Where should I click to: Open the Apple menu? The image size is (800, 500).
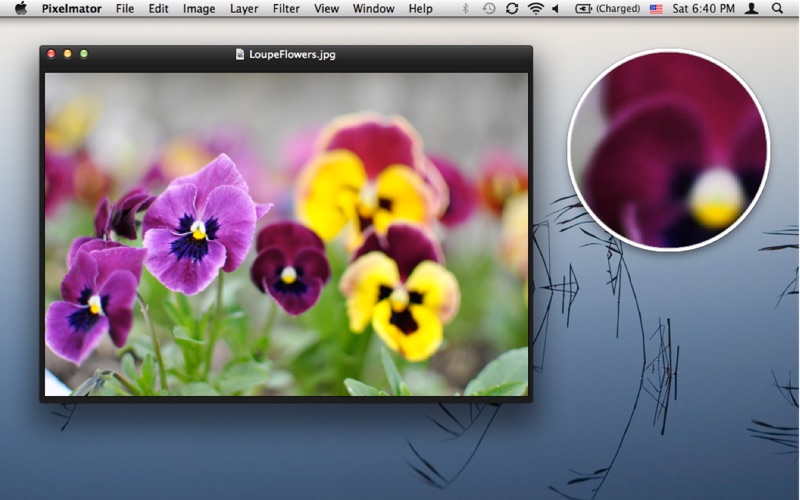pos(20,8)
